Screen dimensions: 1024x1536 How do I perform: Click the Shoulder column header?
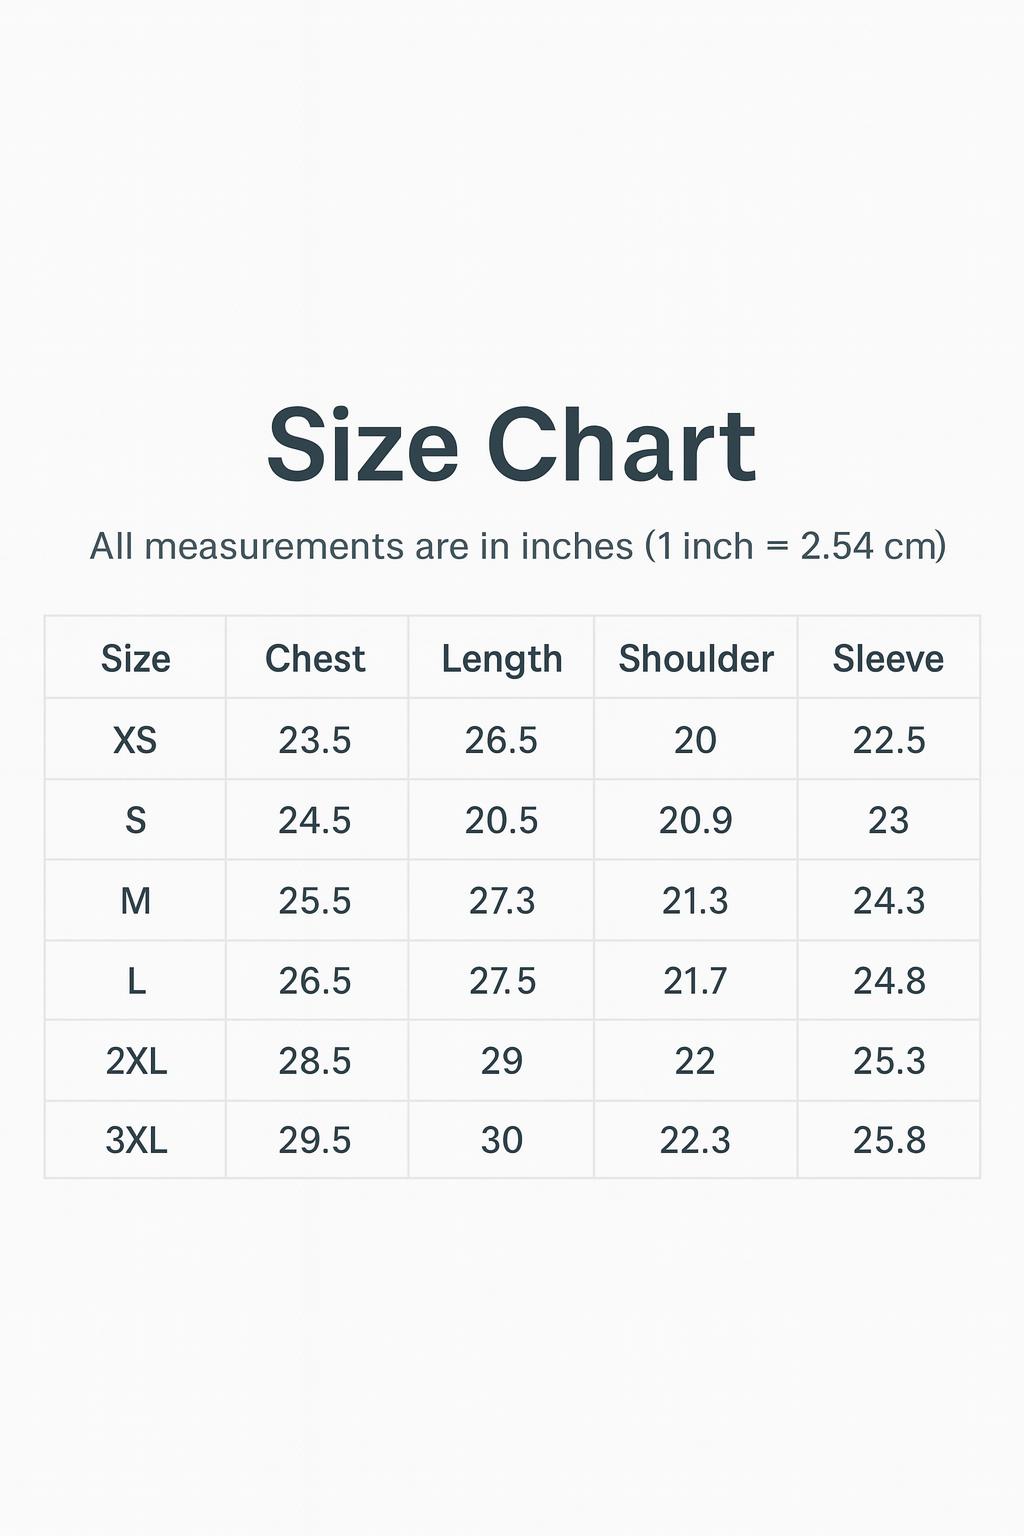click(696, 659)
